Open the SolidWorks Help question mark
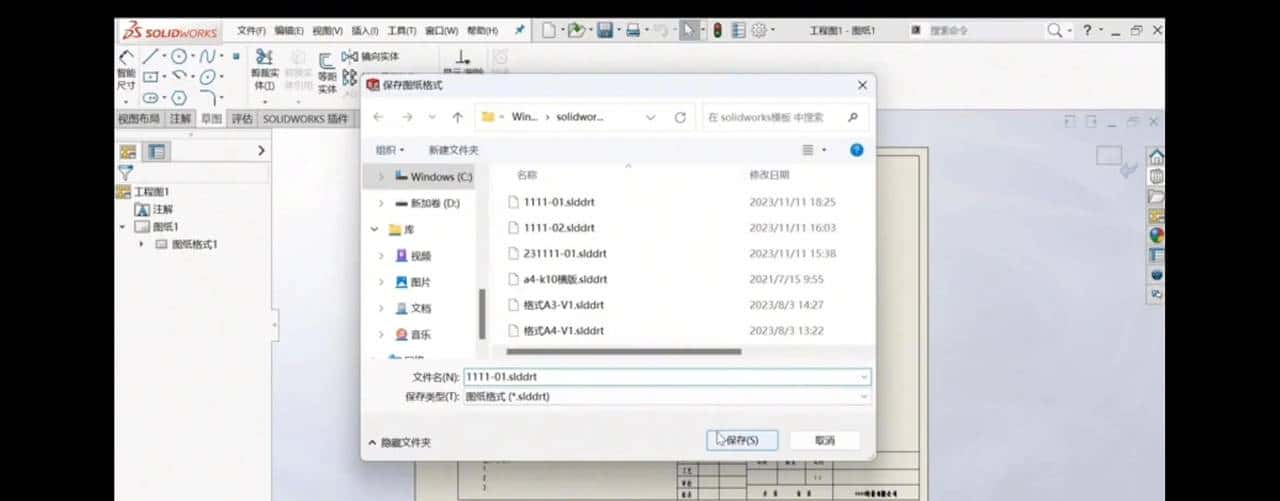The width and height of the screenshot is (1280, 501). click(1087, 31)
